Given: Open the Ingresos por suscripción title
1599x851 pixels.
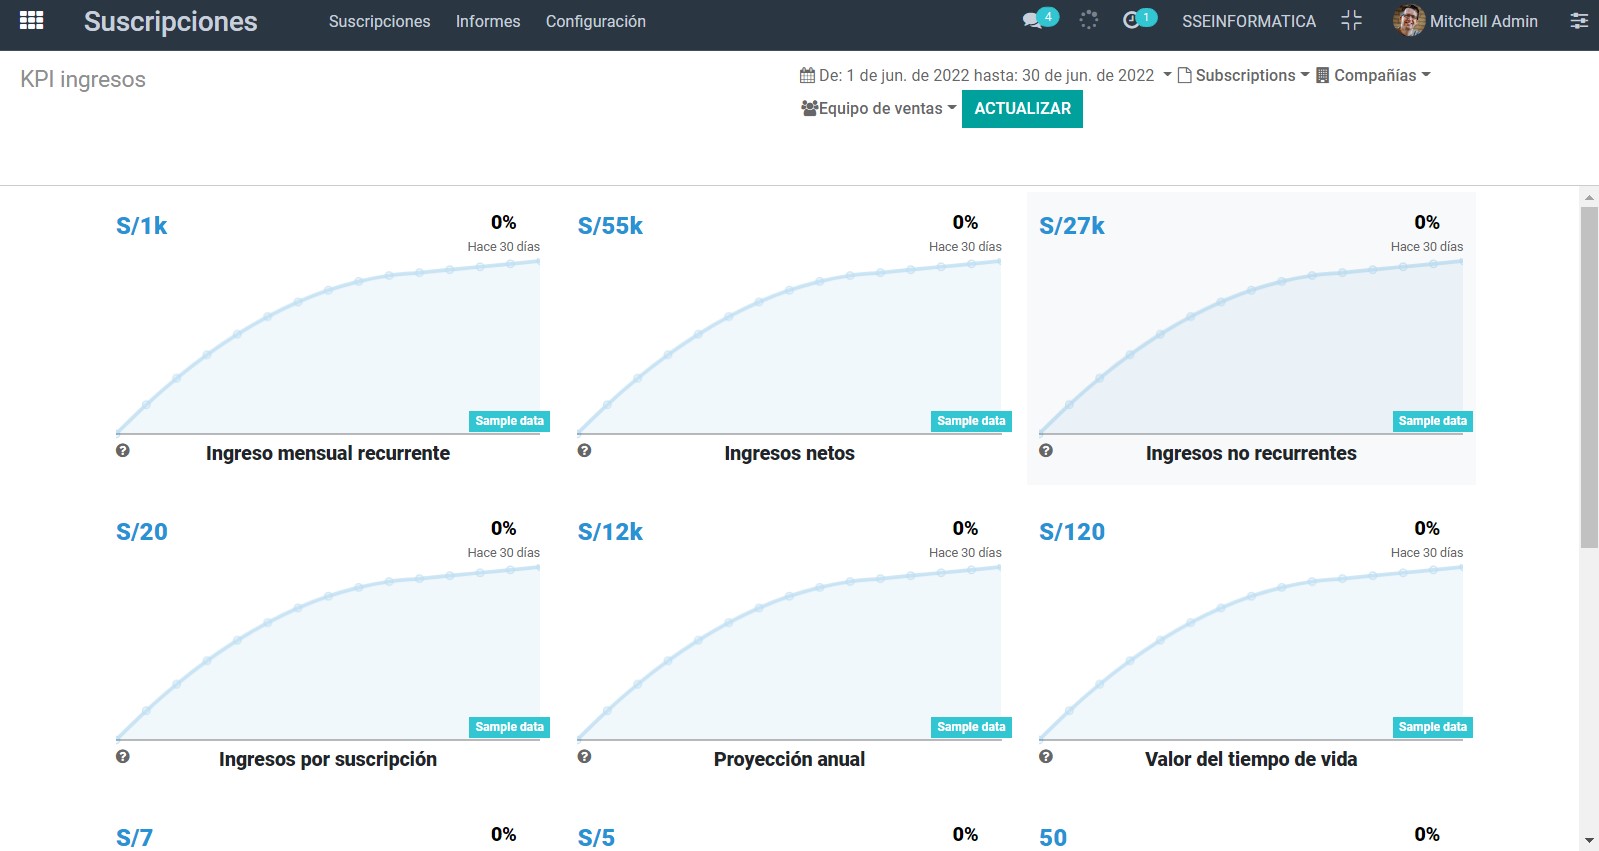Looking at the screenshot, I should click(328, 759).
